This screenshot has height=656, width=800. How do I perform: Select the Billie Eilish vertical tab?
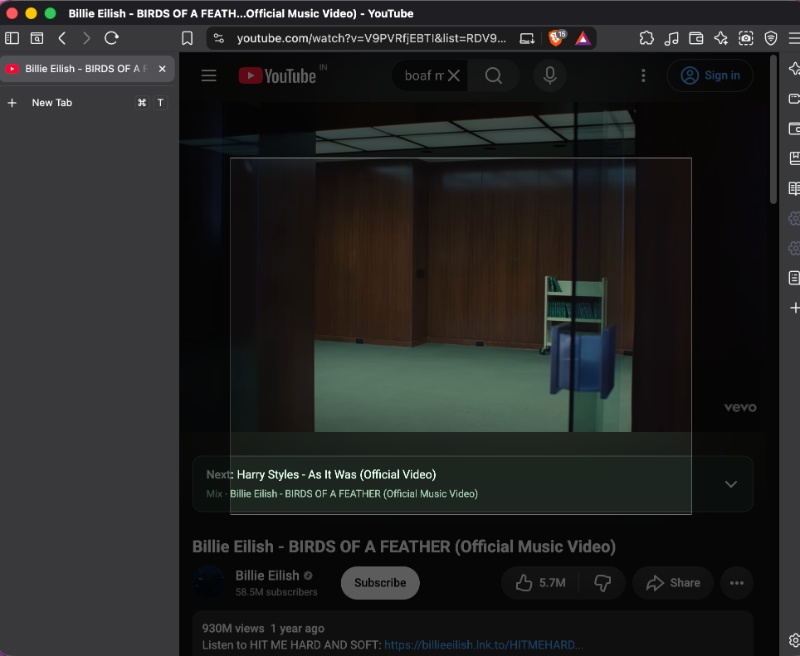tap(87, 69)
